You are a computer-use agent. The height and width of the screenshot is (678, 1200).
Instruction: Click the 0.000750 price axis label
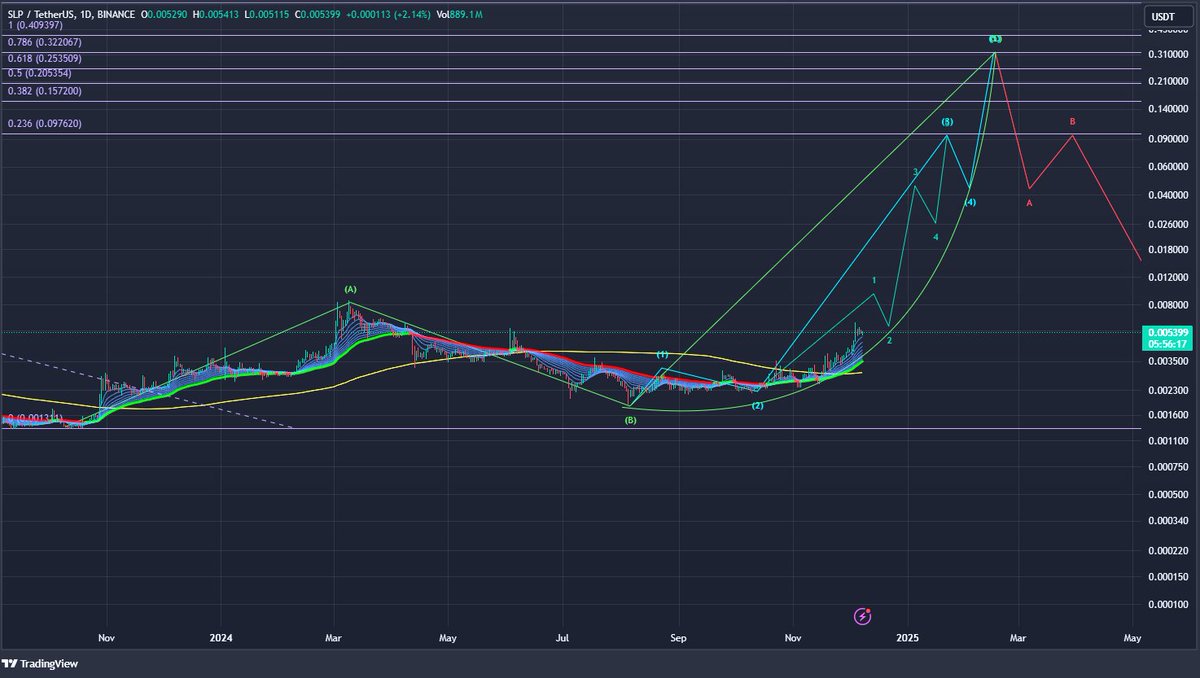point(1167,467)
